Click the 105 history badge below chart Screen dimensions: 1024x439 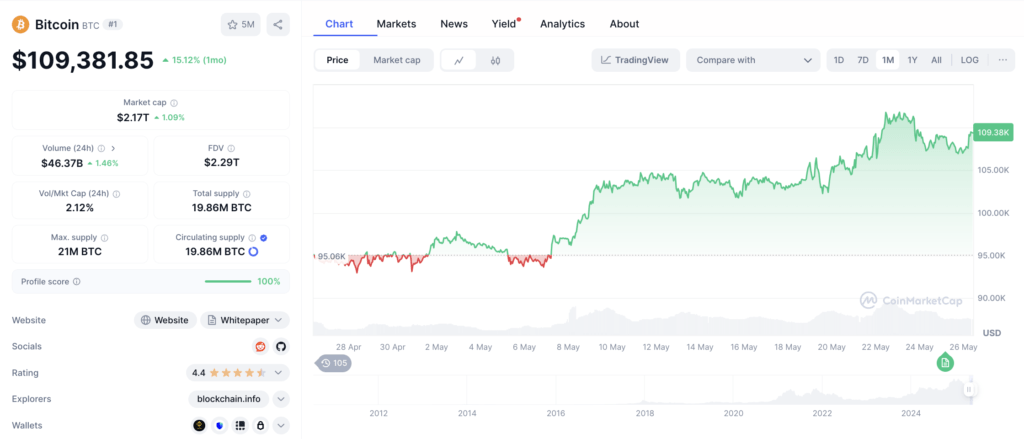334,363
